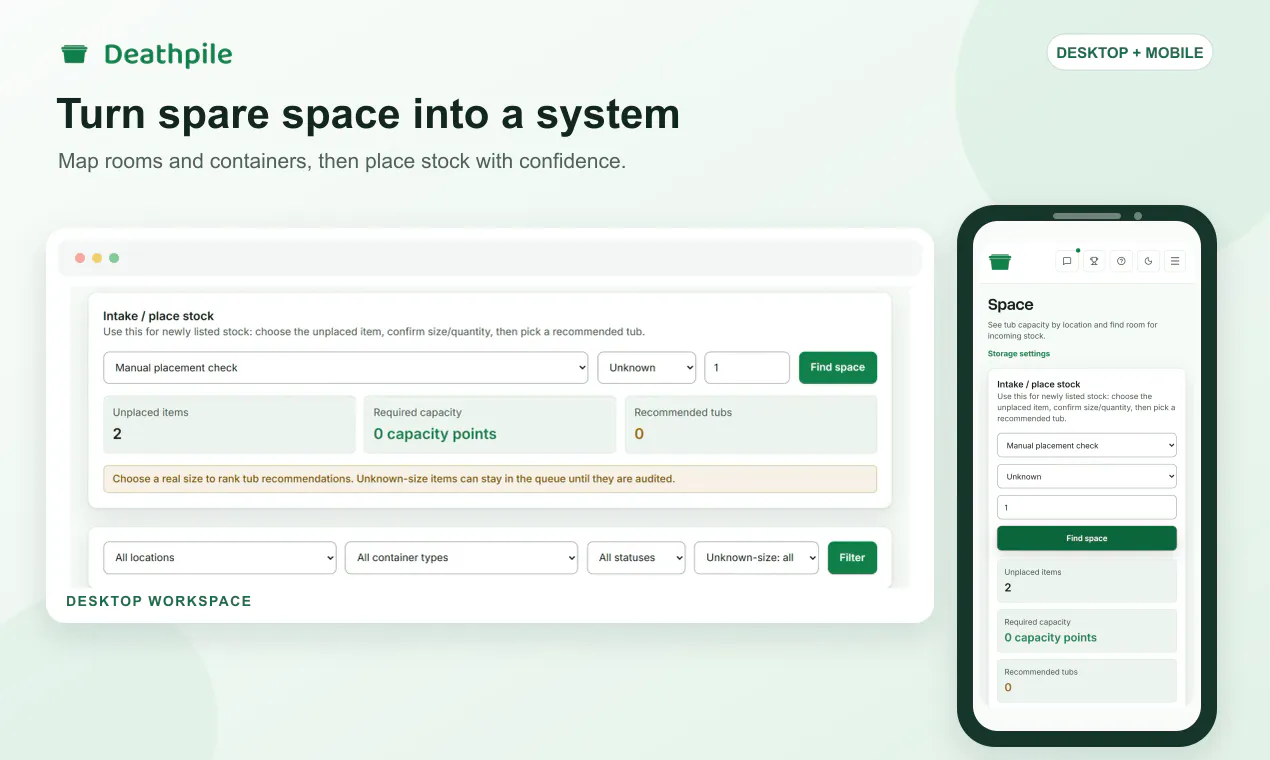Image resolution: width=1270 pixels, height=760 pixels.
Task: Click the Deathpile tub logo in the mobile header
Action: [x=1000, y=261]
